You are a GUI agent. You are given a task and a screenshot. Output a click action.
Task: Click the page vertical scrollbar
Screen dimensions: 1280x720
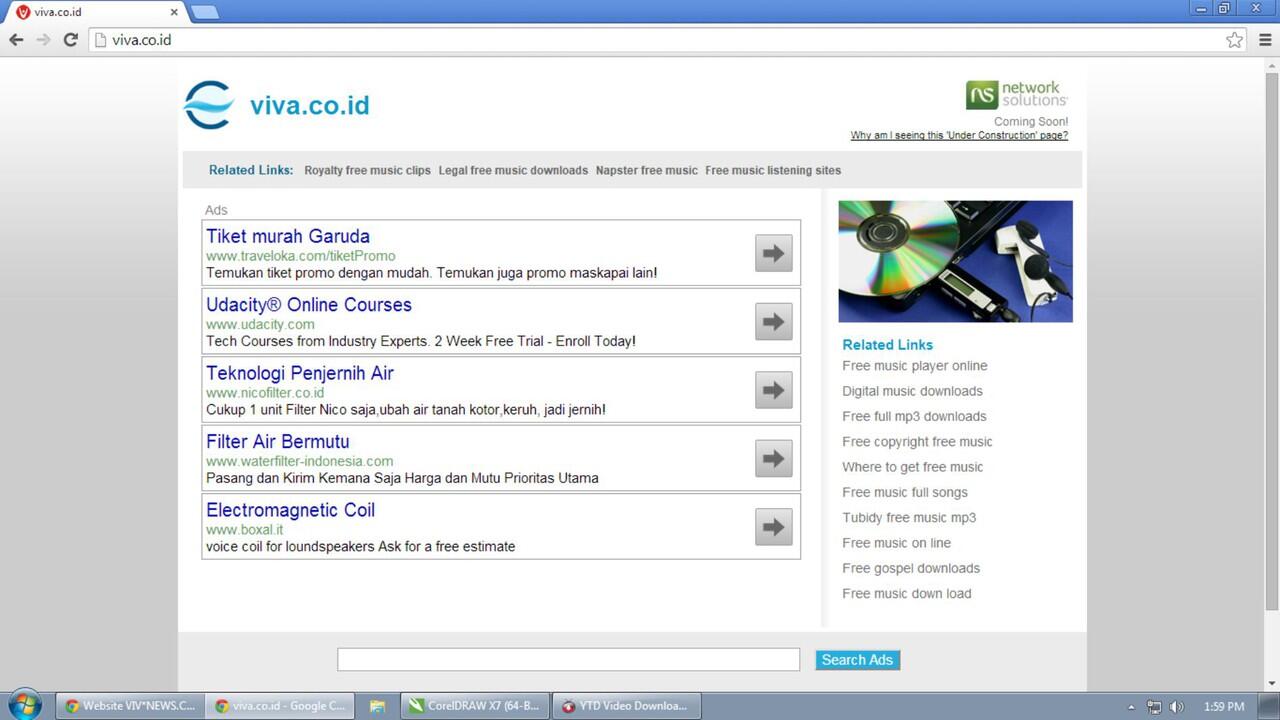click(x=1272, y=341)
